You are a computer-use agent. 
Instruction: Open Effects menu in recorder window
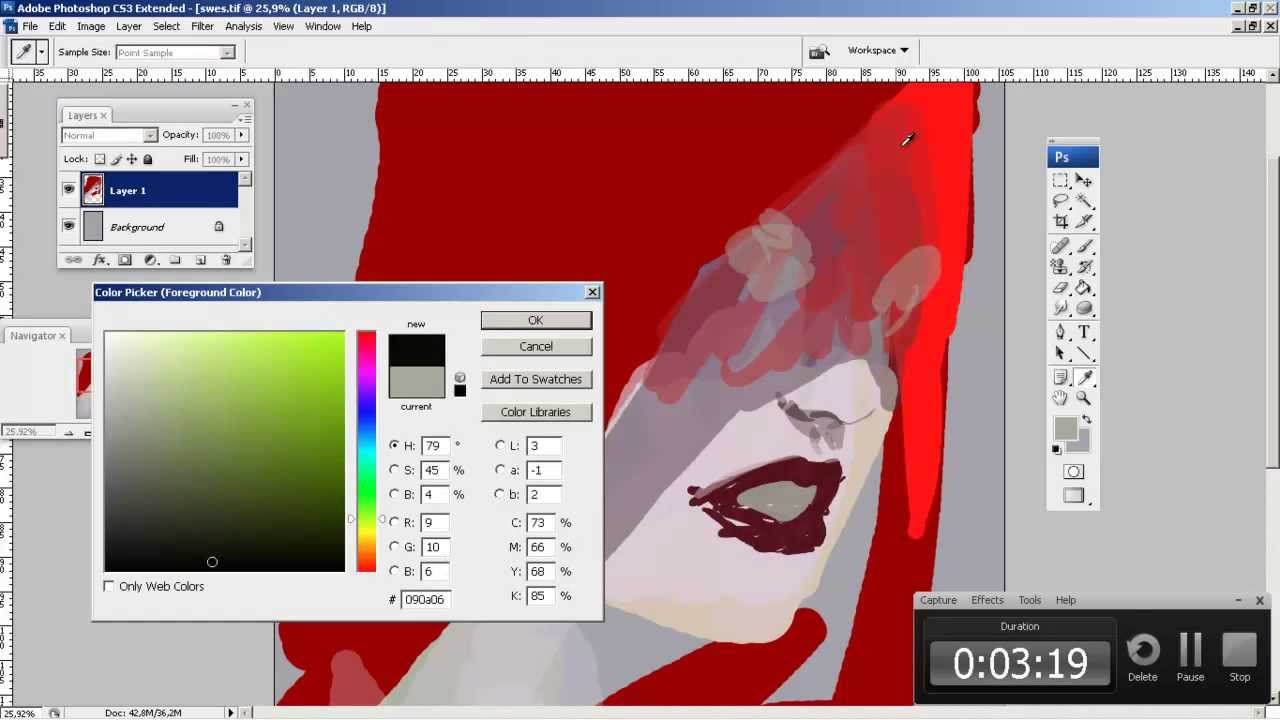987,600
